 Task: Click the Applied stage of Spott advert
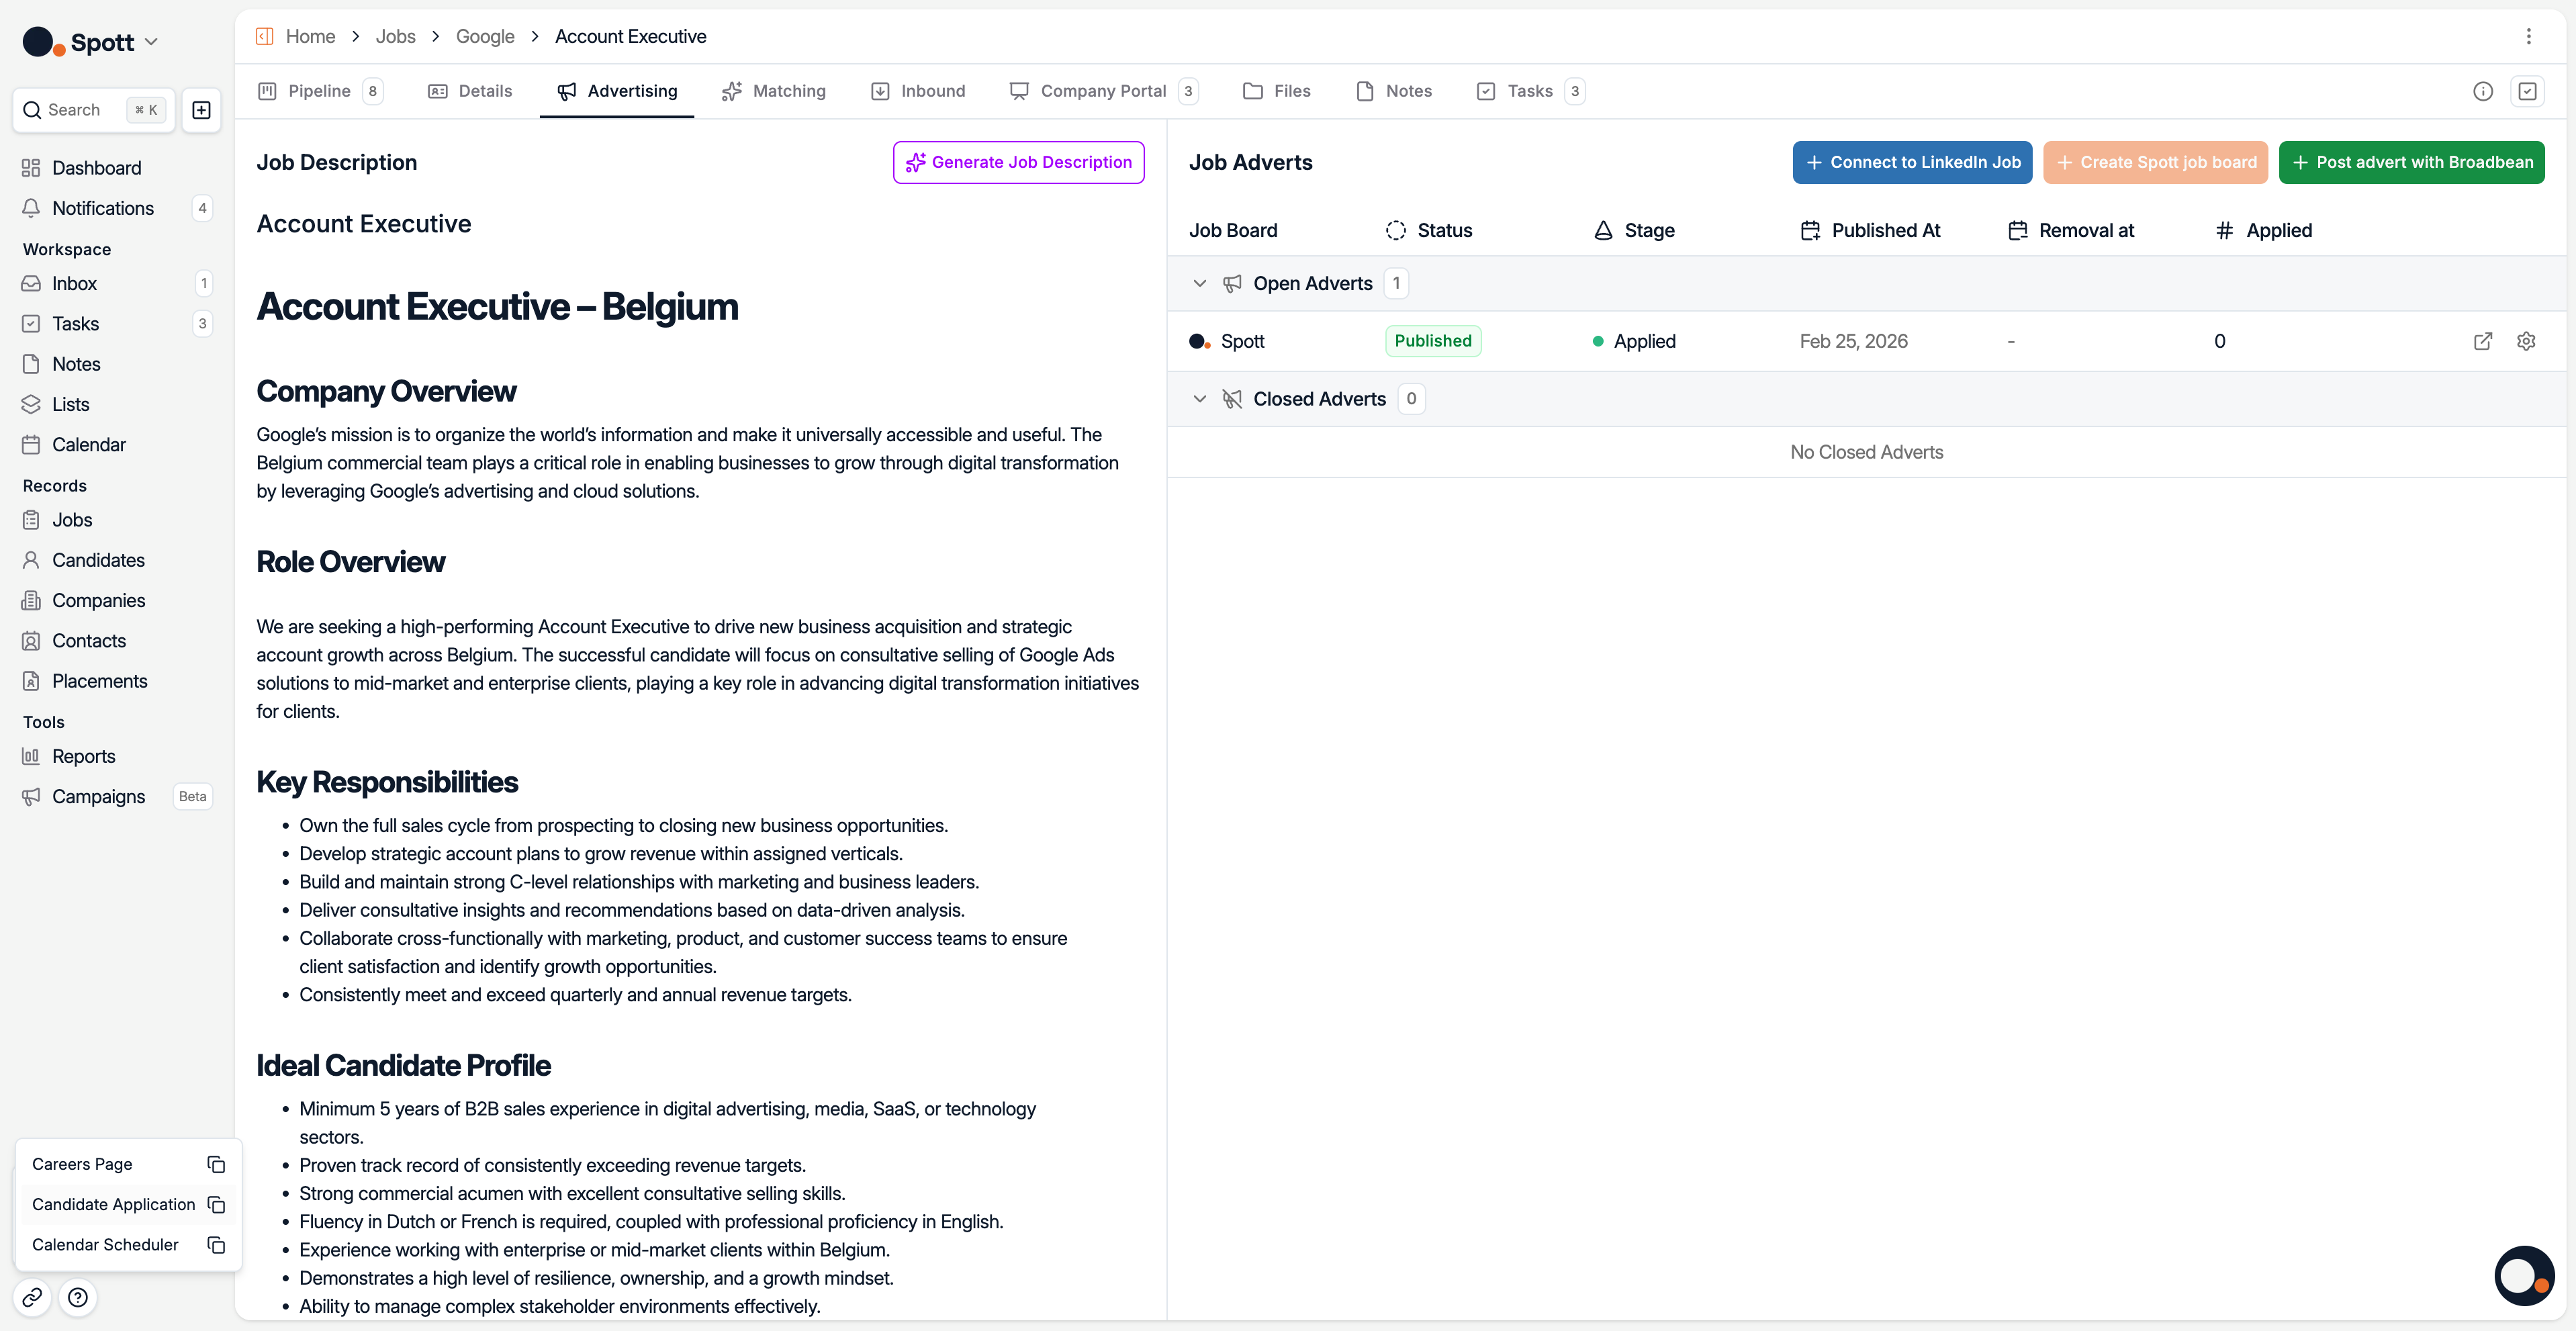(x=1634, y=342)
